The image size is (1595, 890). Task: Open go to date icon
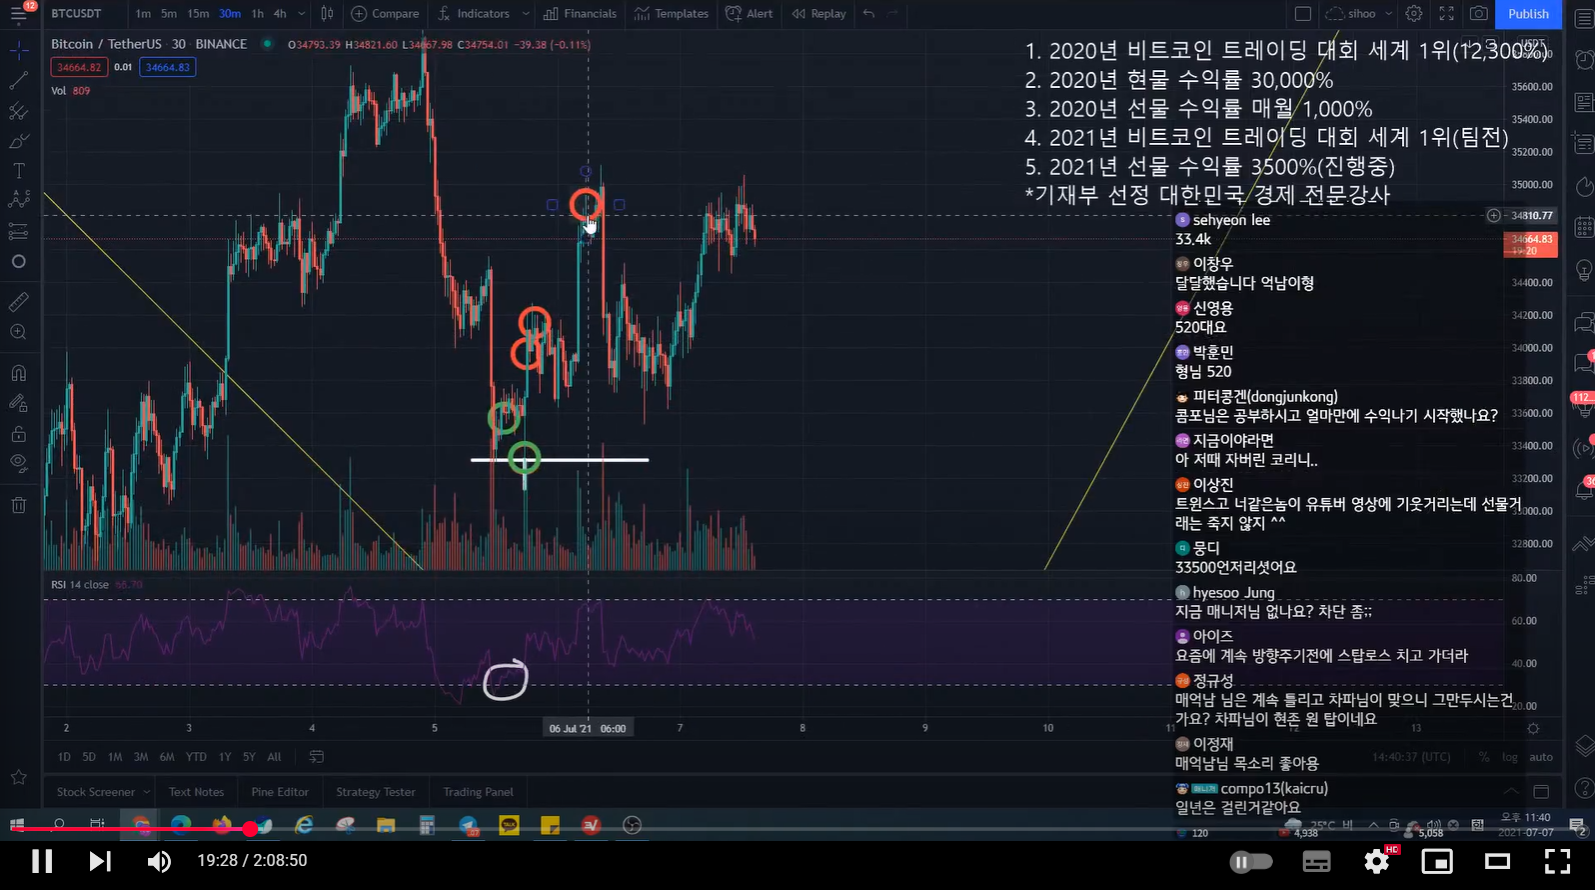pyautogui.click(x=316, y=757)
